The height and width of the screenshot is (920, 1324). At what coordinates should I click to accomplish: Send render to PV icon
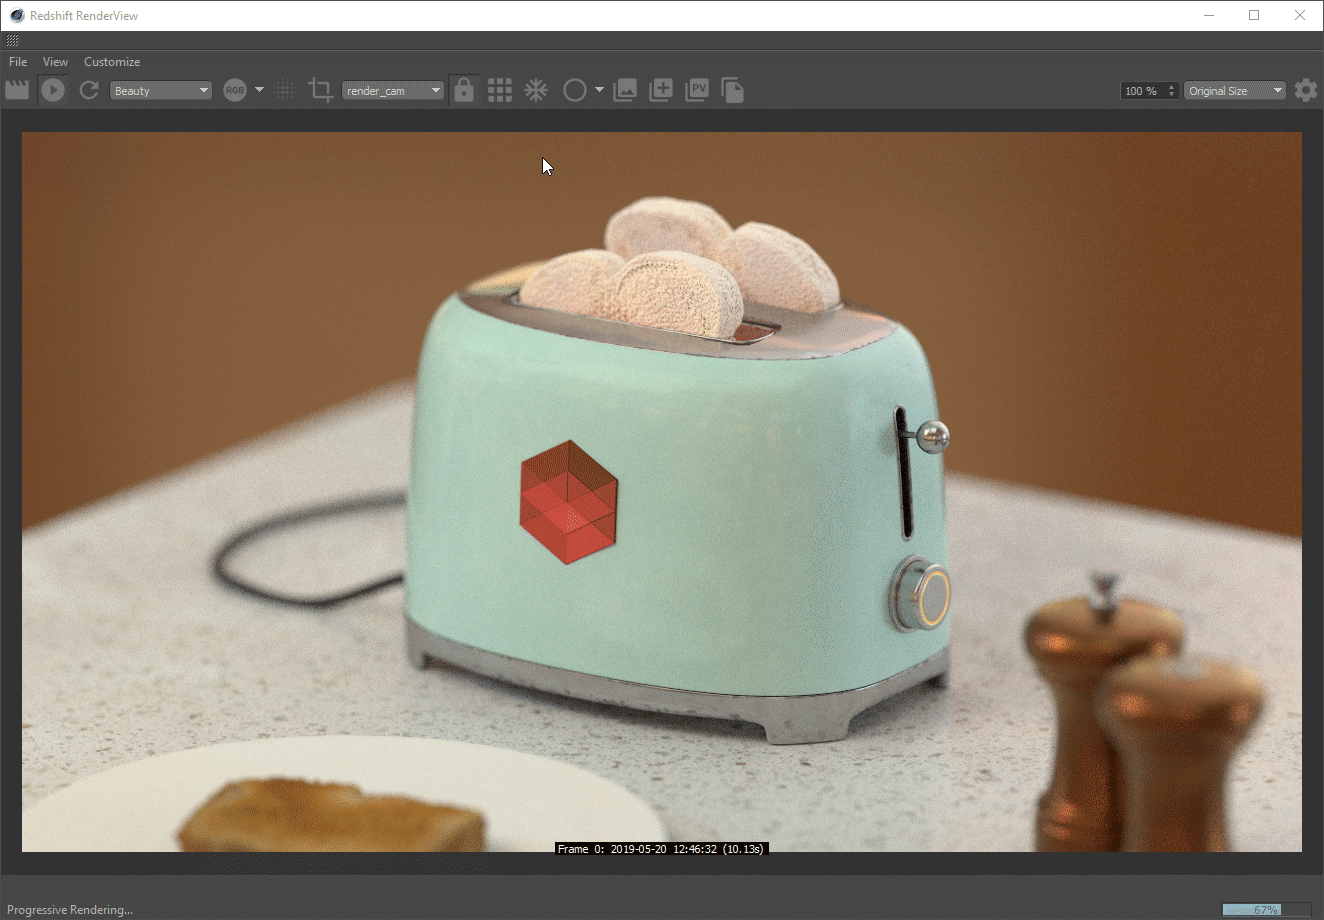(697, 90)
